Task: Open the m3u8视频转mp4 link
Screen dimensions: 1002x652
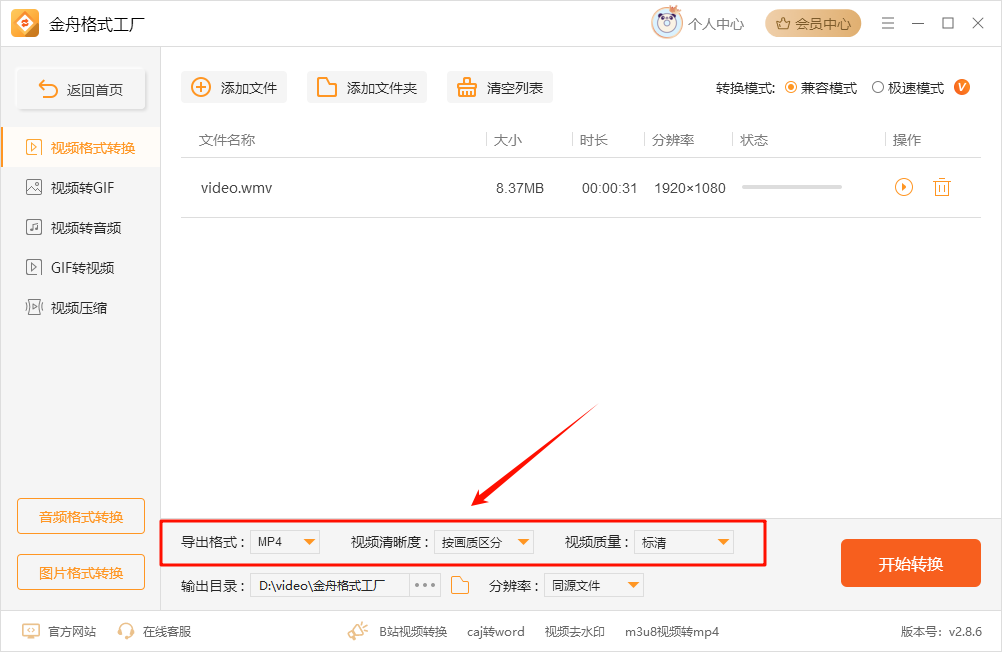Action: (x=672, y=632)
